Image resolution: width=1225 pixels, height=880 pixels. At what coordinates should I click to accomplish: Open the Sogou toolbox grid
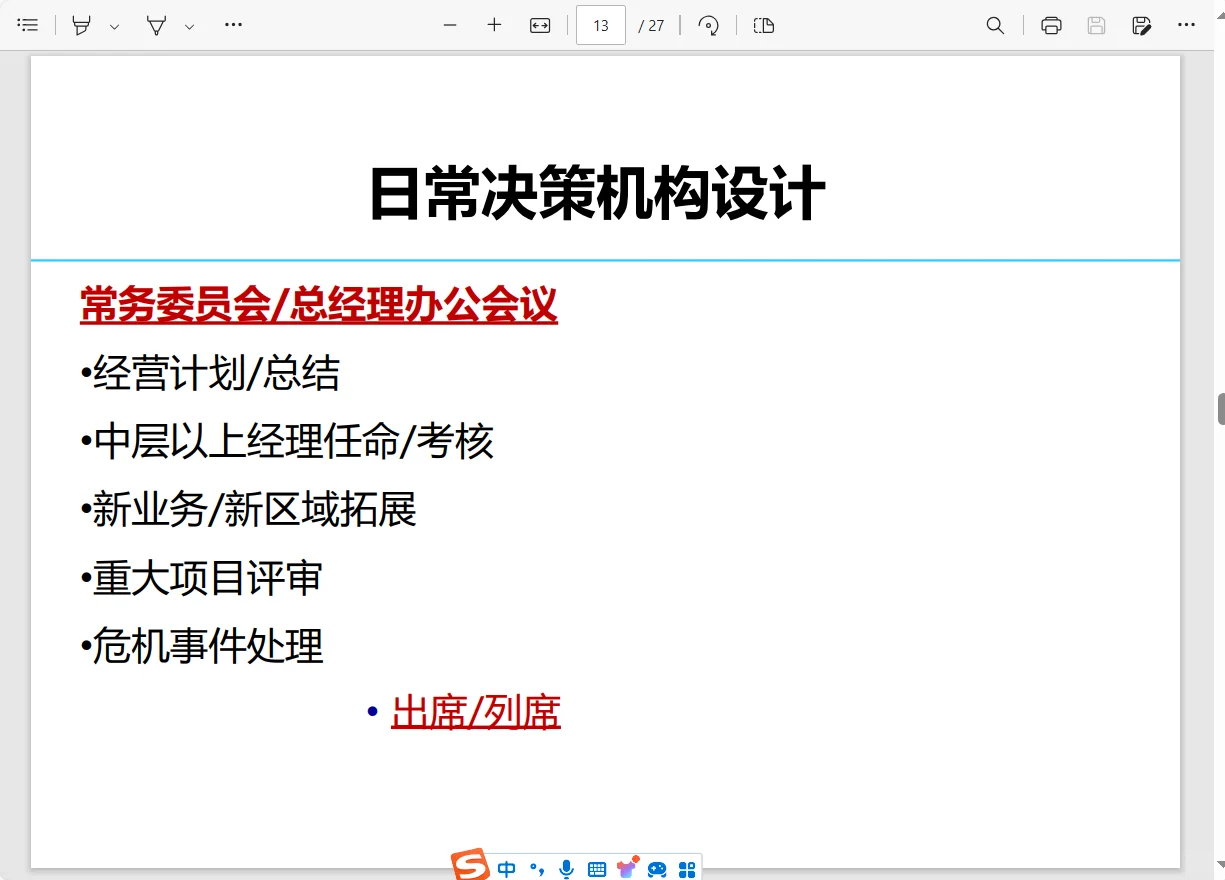pyautogui.click(x=687, y=869)
